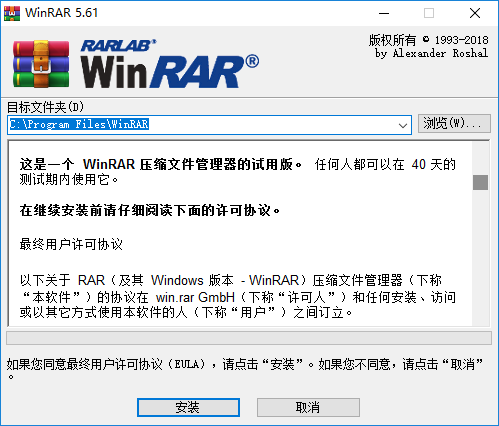This screenshot has width=499, height=426.
Task: Click the registered trademark symbol beside WinRAR
Action: click(252, 61)
